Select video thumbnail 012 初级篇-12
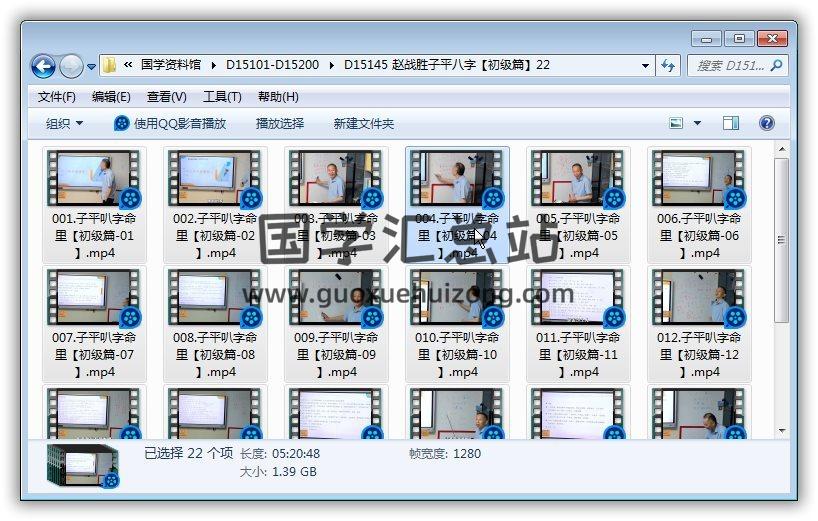Viewport: 818px width, 521px height. [x=699, y=298]
